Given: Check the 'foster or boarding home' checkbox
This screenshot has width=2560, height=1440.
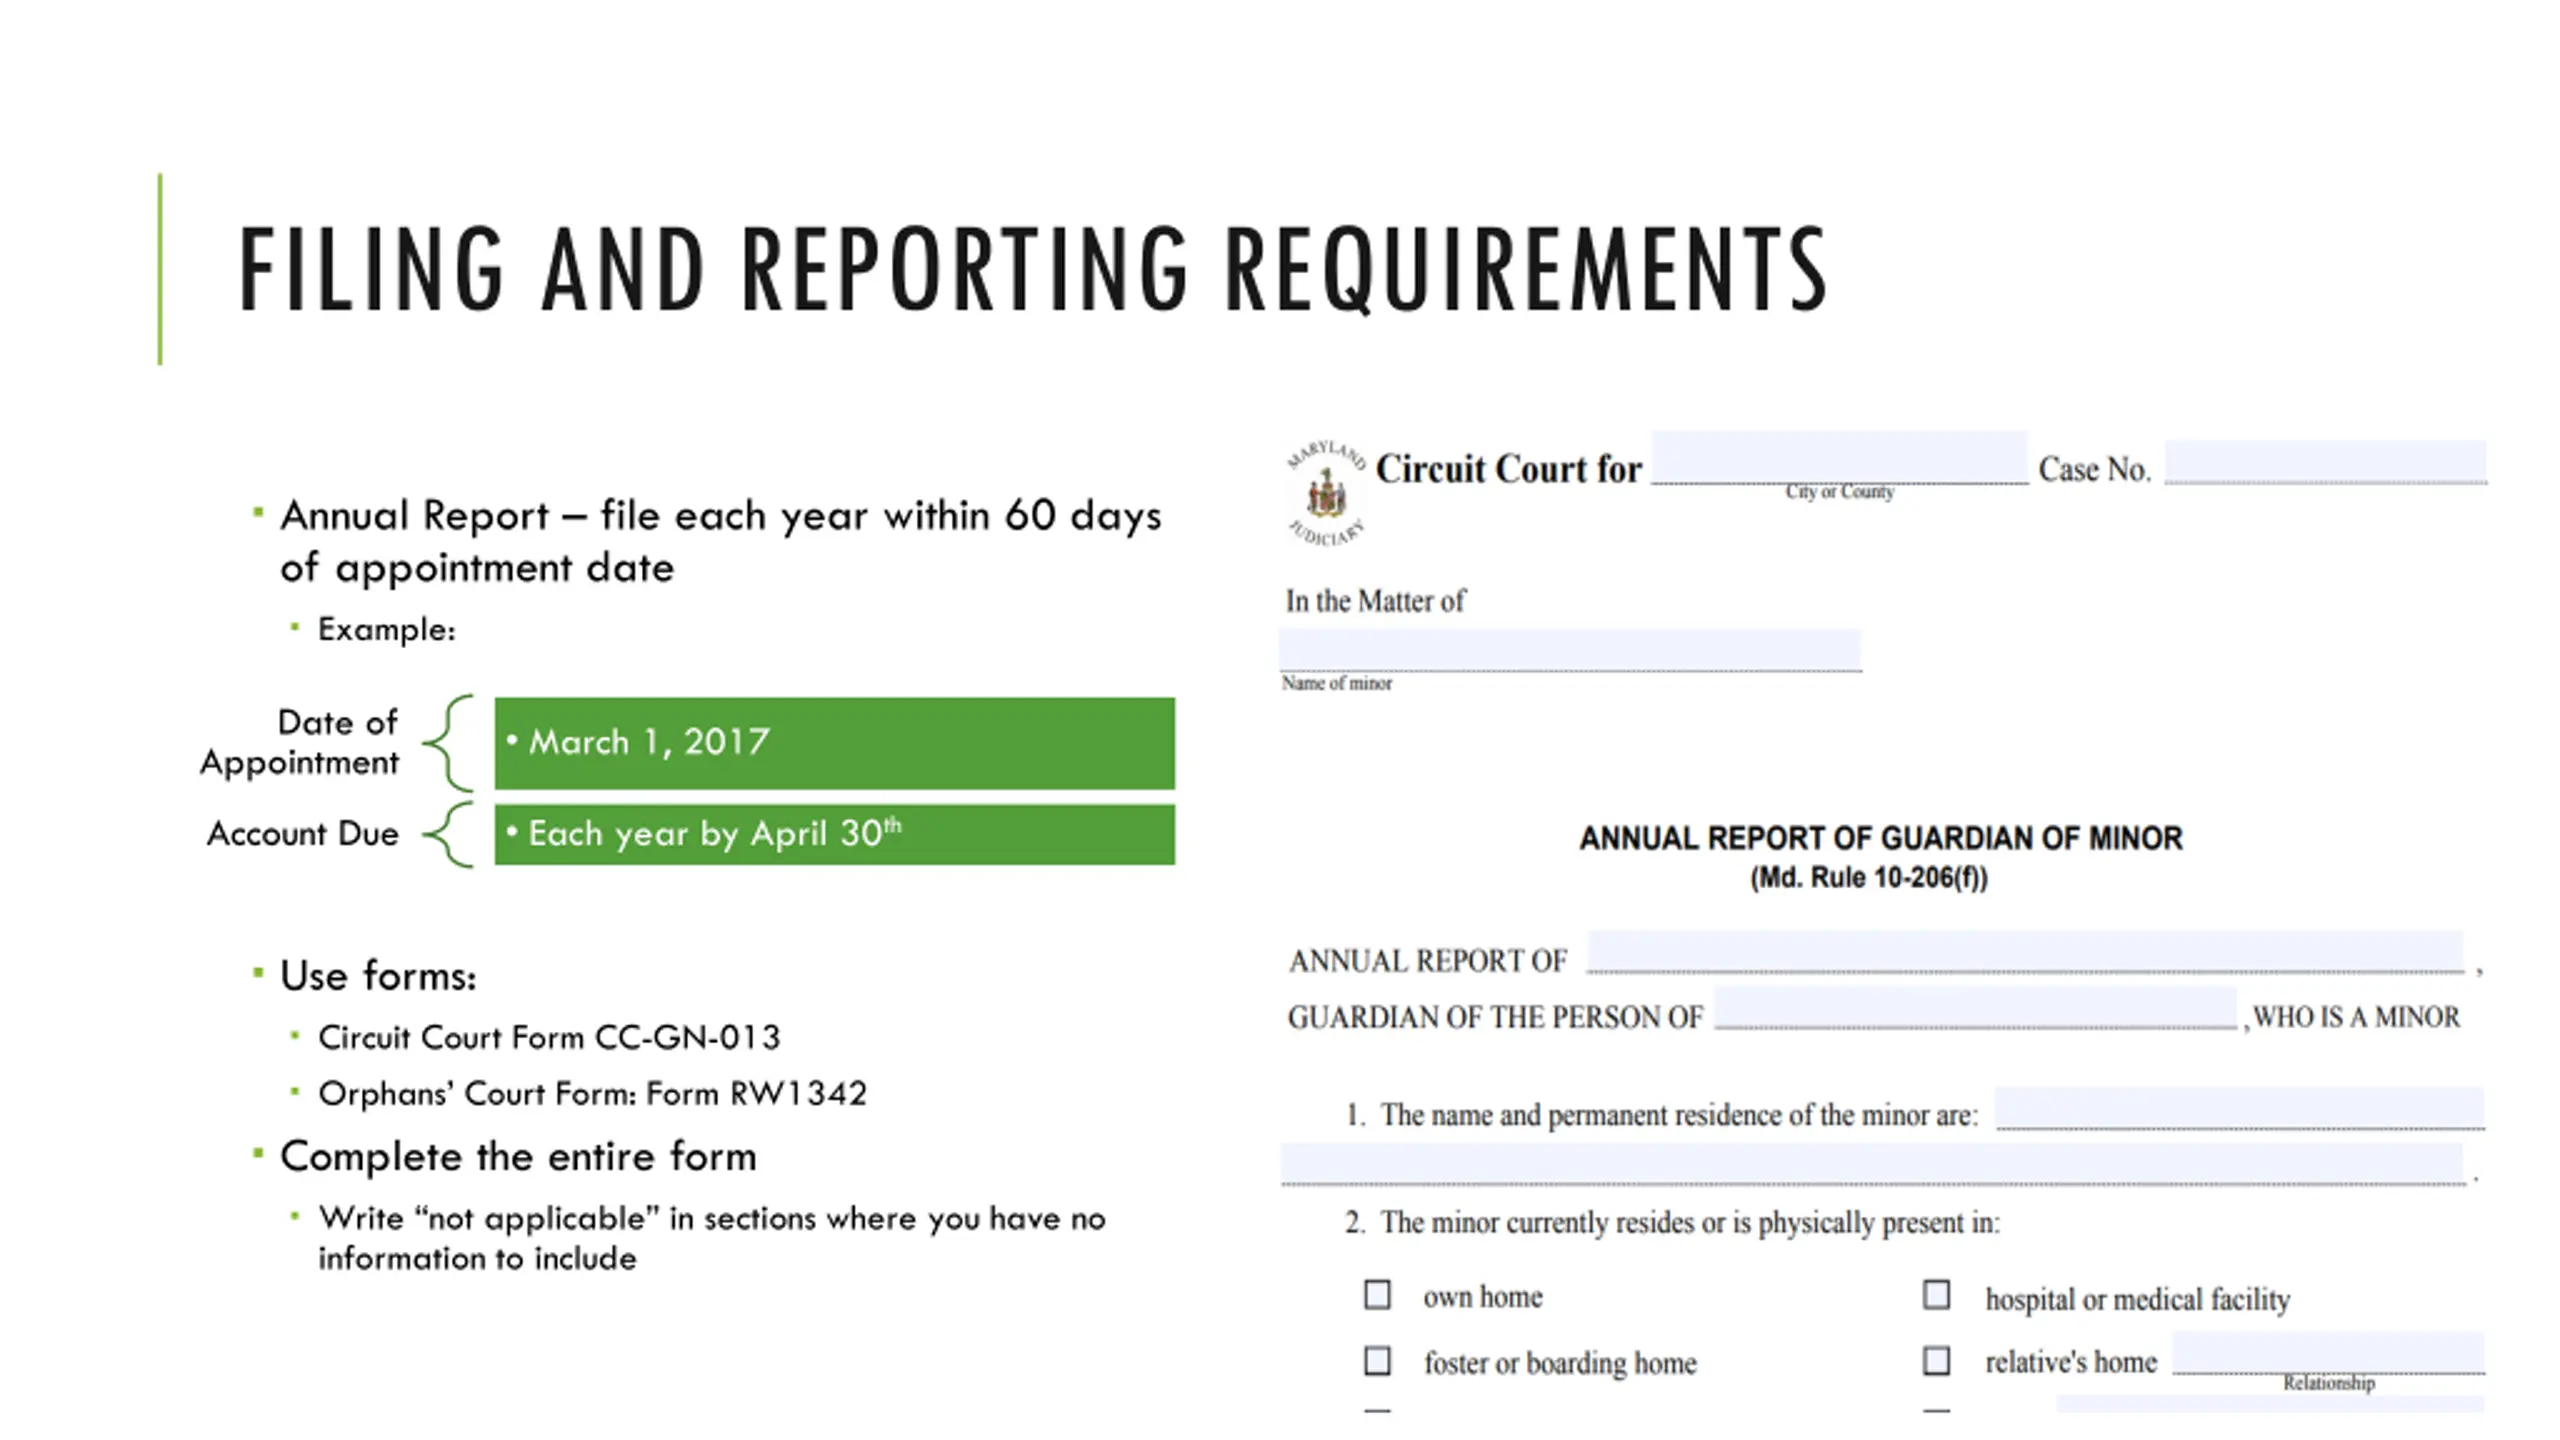Looking at the screenshot, I should 1377,1361.
